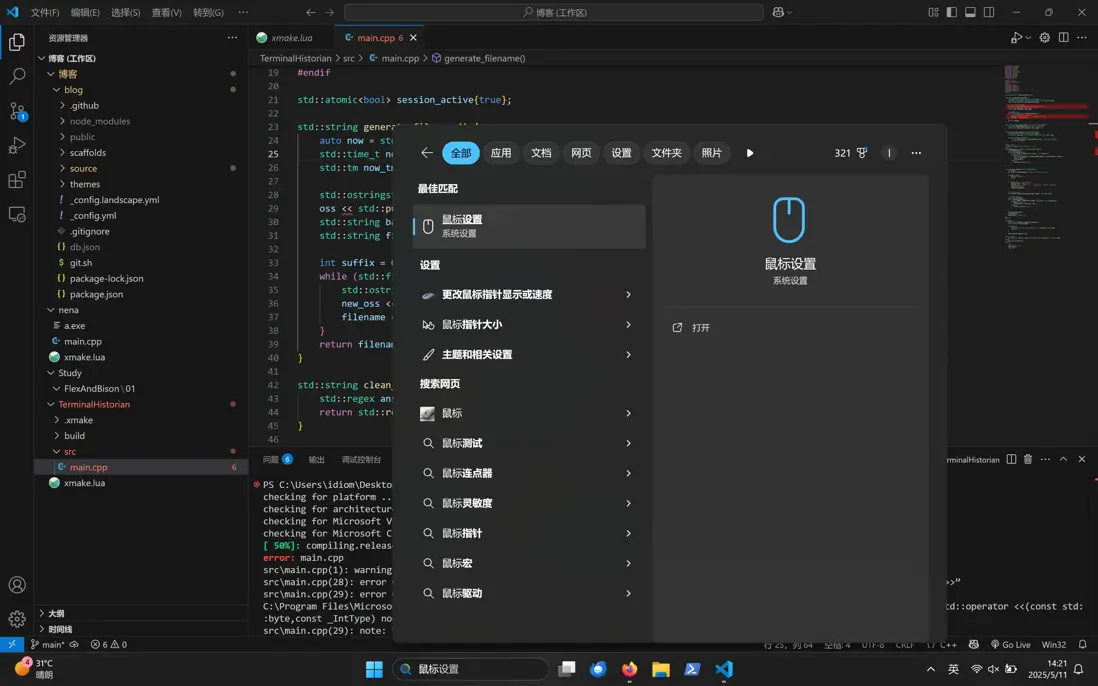The width and height of the screenshot is (1098, 686).
Task: Select the 文件夹 filter tab
Action: [667, 153]
